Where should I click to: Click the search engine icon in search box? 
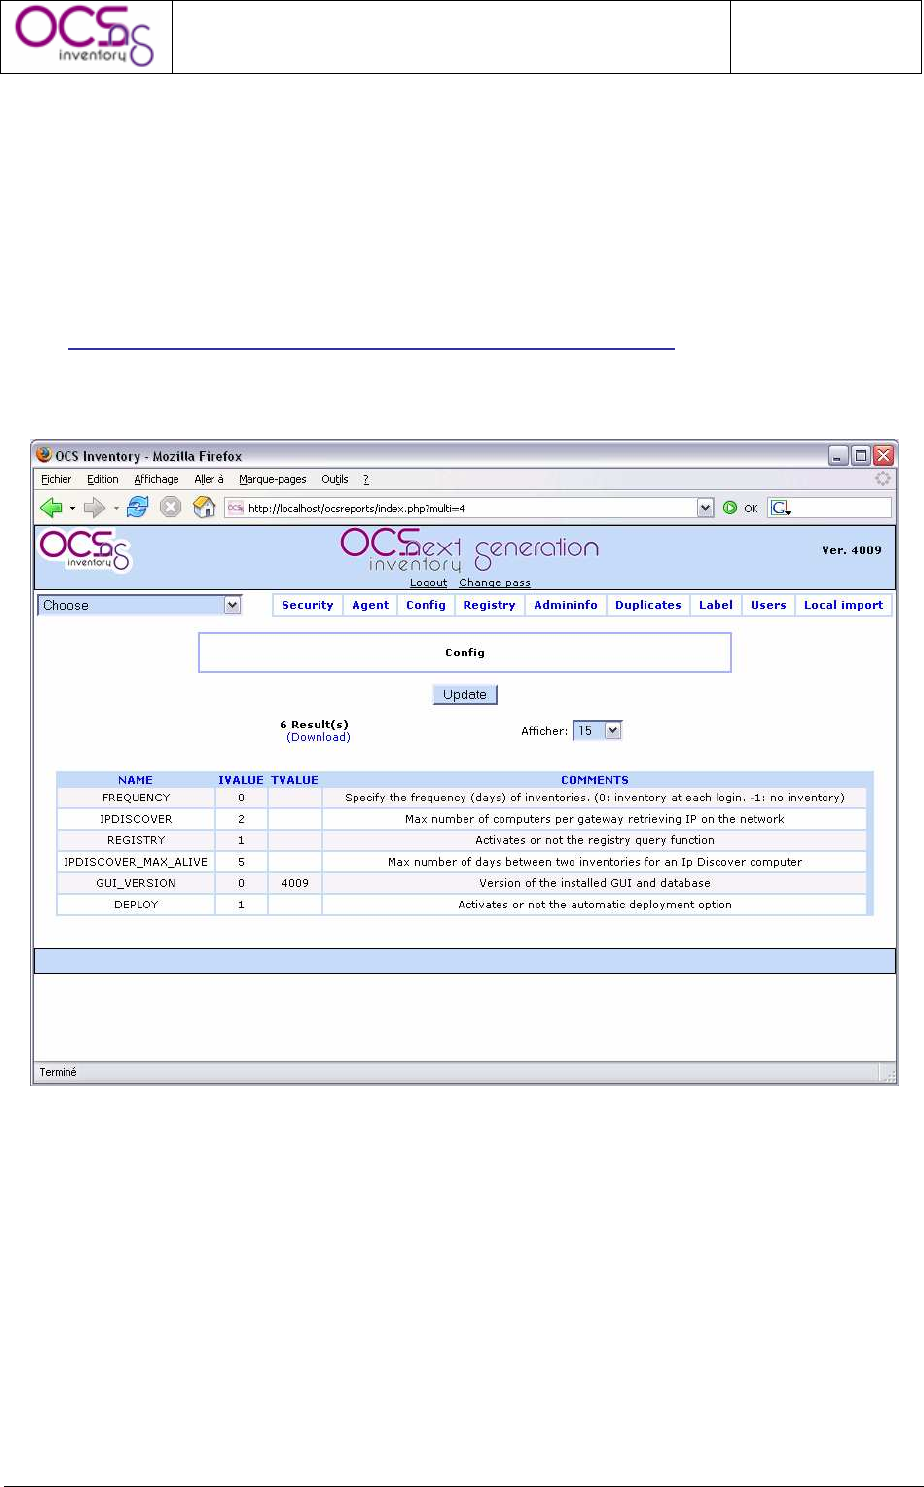780,508
